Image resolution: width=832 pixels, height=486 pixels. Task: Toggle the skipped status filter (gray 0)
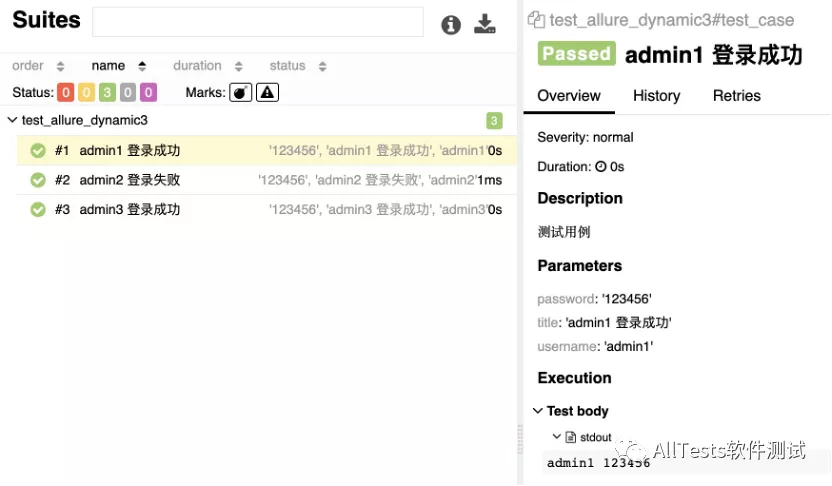point(128,92)
